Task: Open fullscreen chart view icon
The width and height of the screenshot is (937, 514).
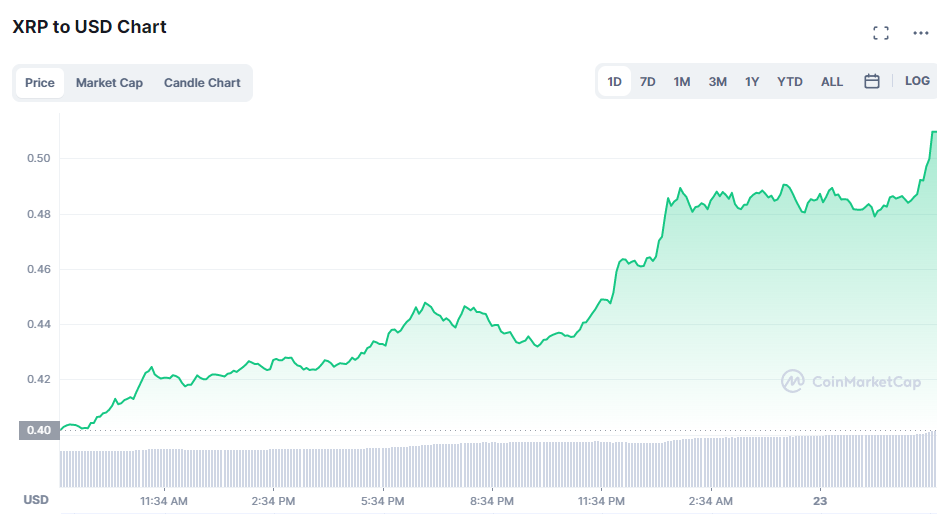Action: tap(880, 33)
